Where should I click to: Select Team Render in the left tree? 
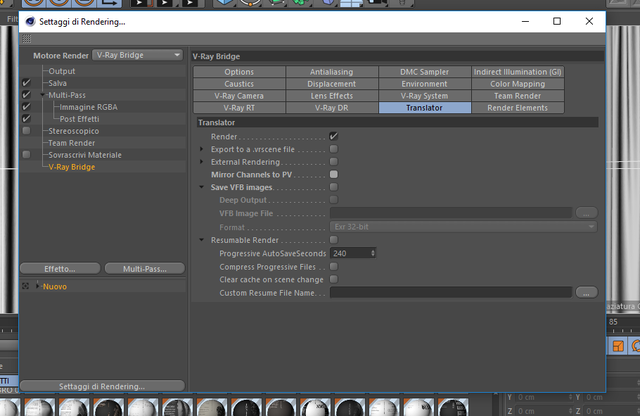click(x=71, y=143)
